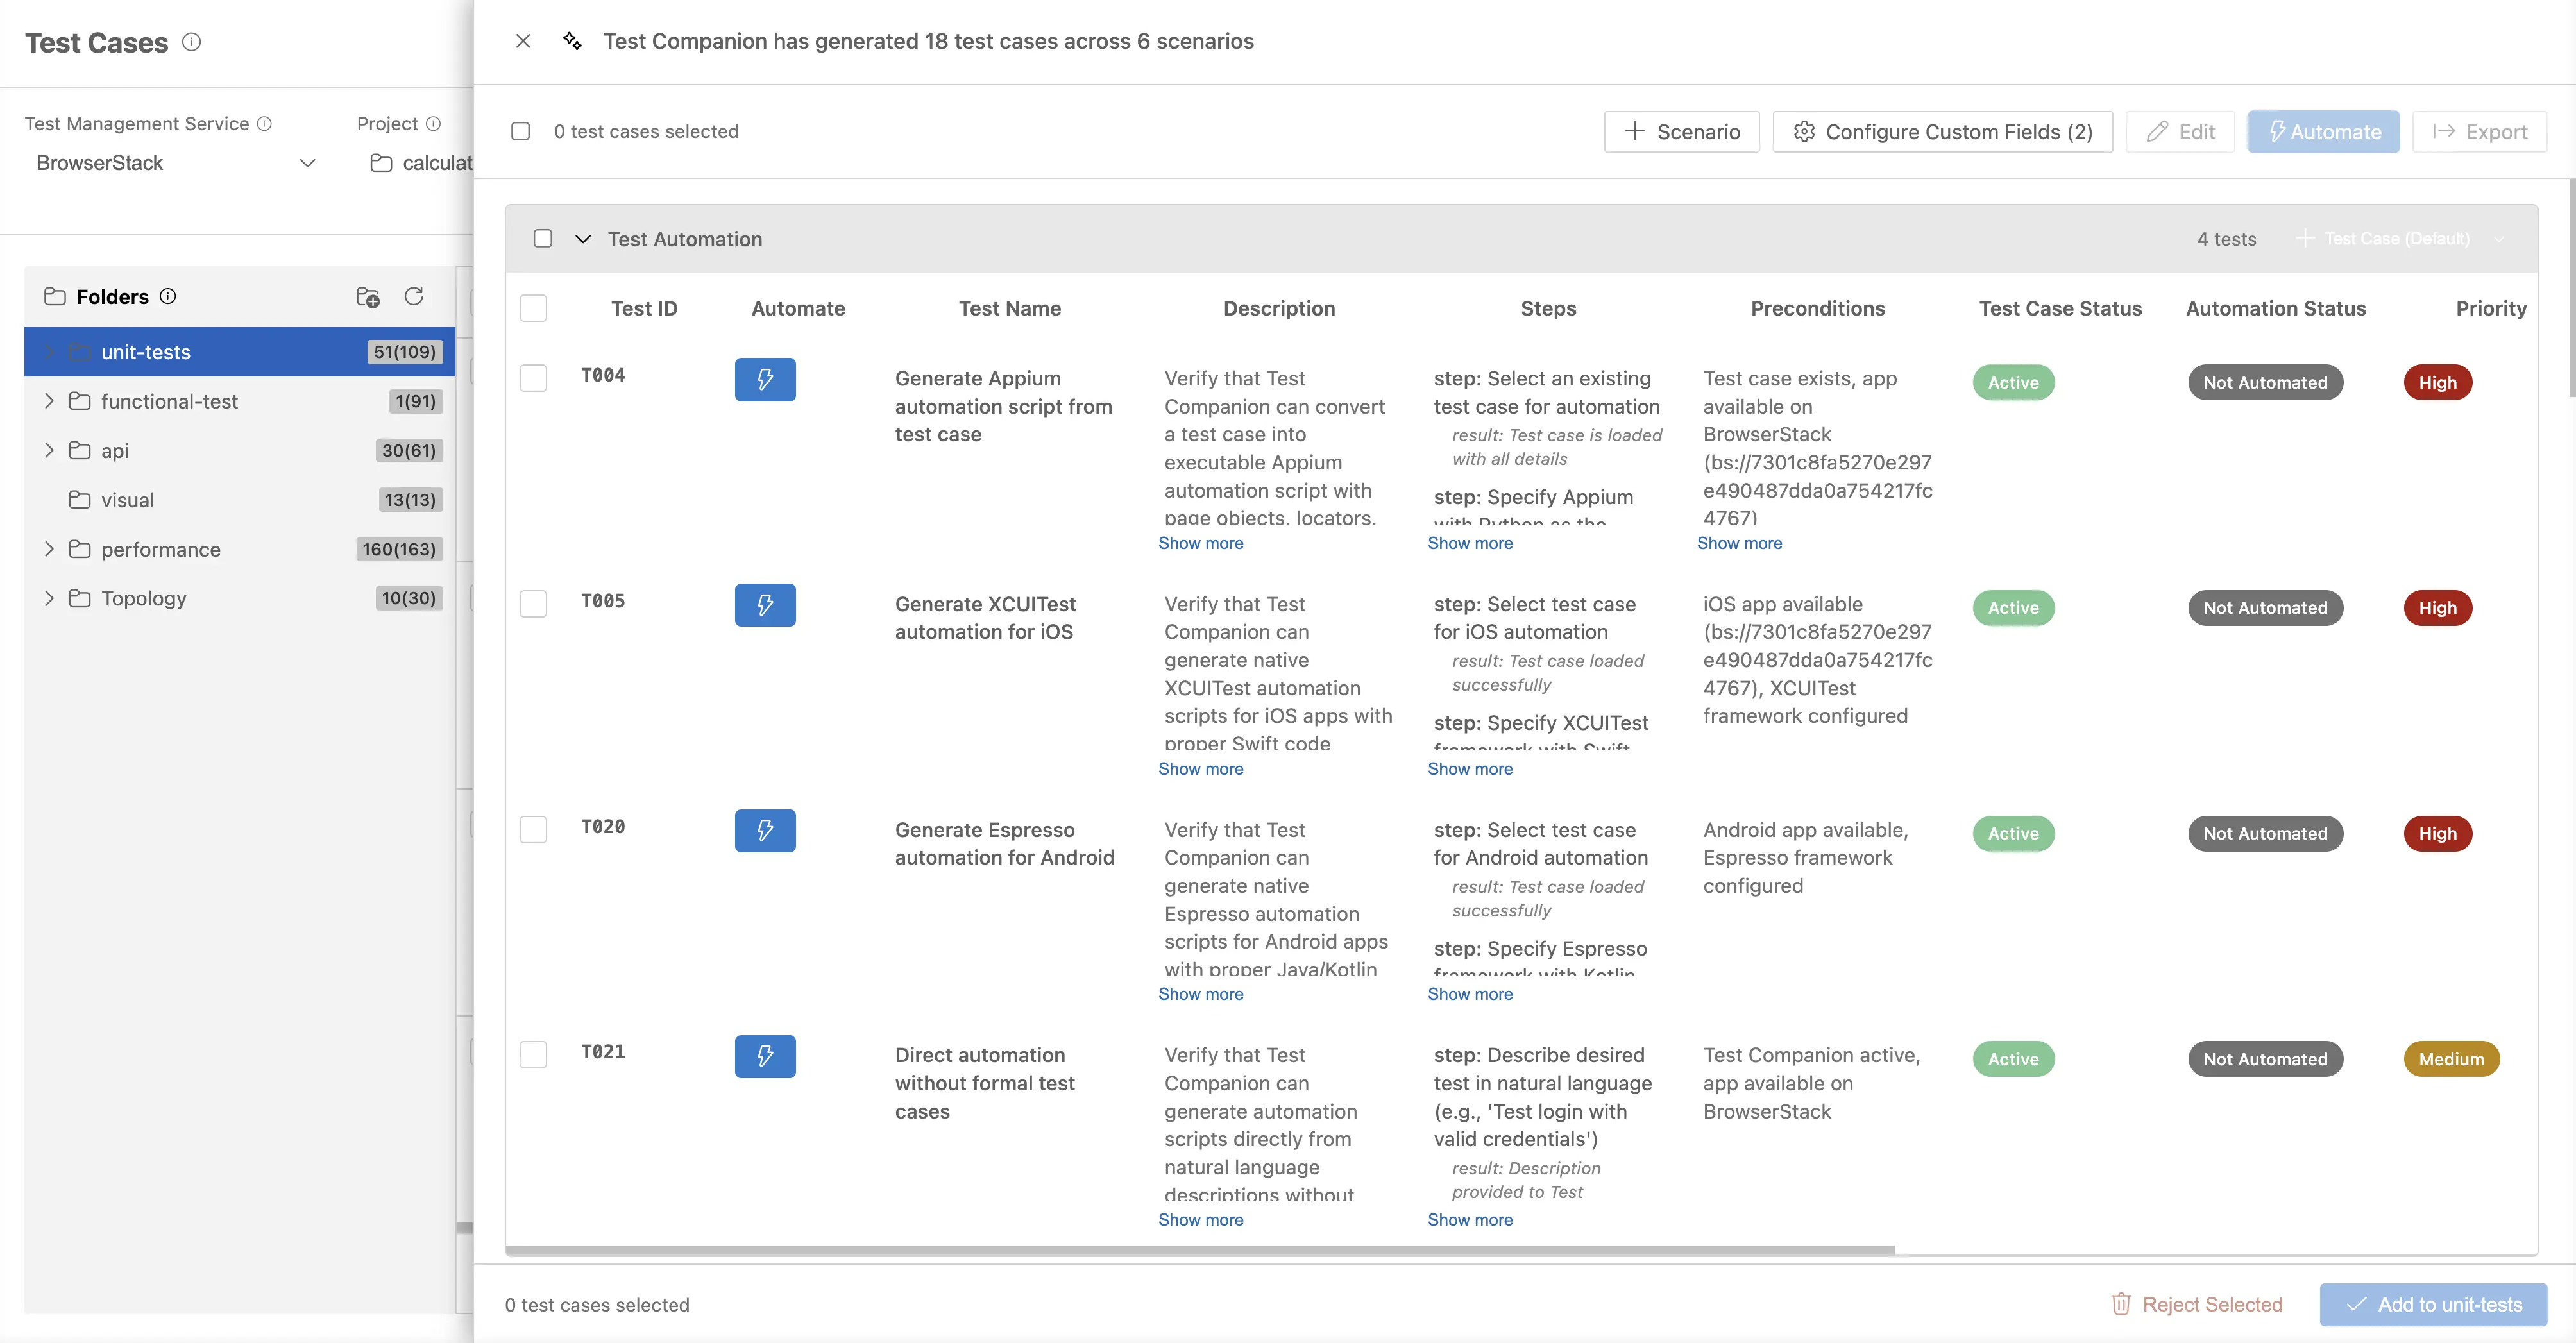The image size is (2576, 1343).
Task: Open Configure Custom Fields (2)
Action: (x=1943, y=132)
